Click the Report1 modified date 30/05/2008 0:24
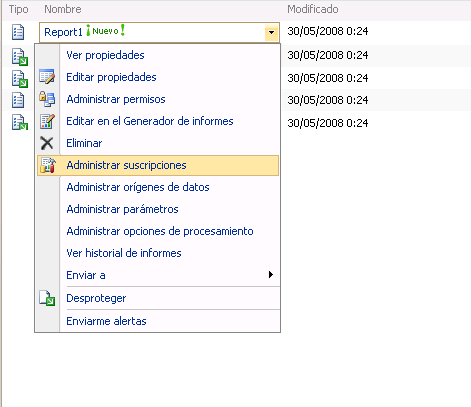471x407 pixels. 328,31
